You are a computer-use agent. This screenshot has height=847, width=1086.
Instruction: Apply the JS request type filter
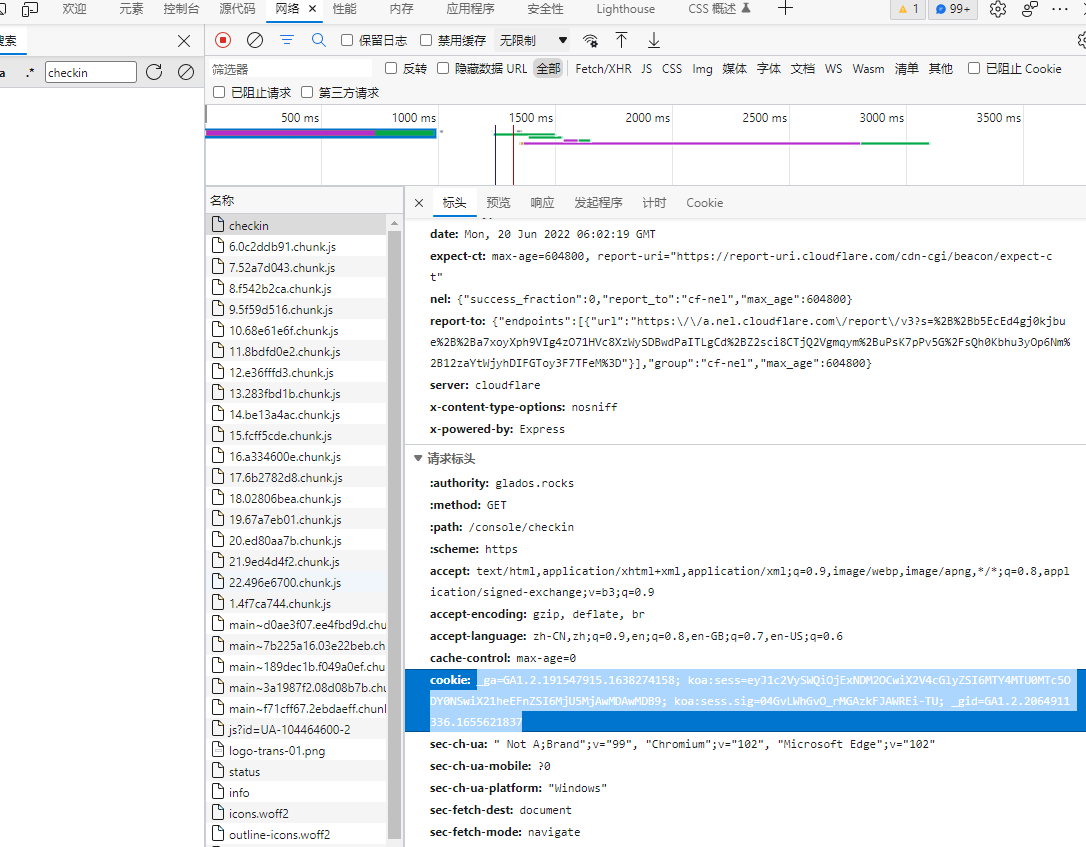(x=646, y=68)
